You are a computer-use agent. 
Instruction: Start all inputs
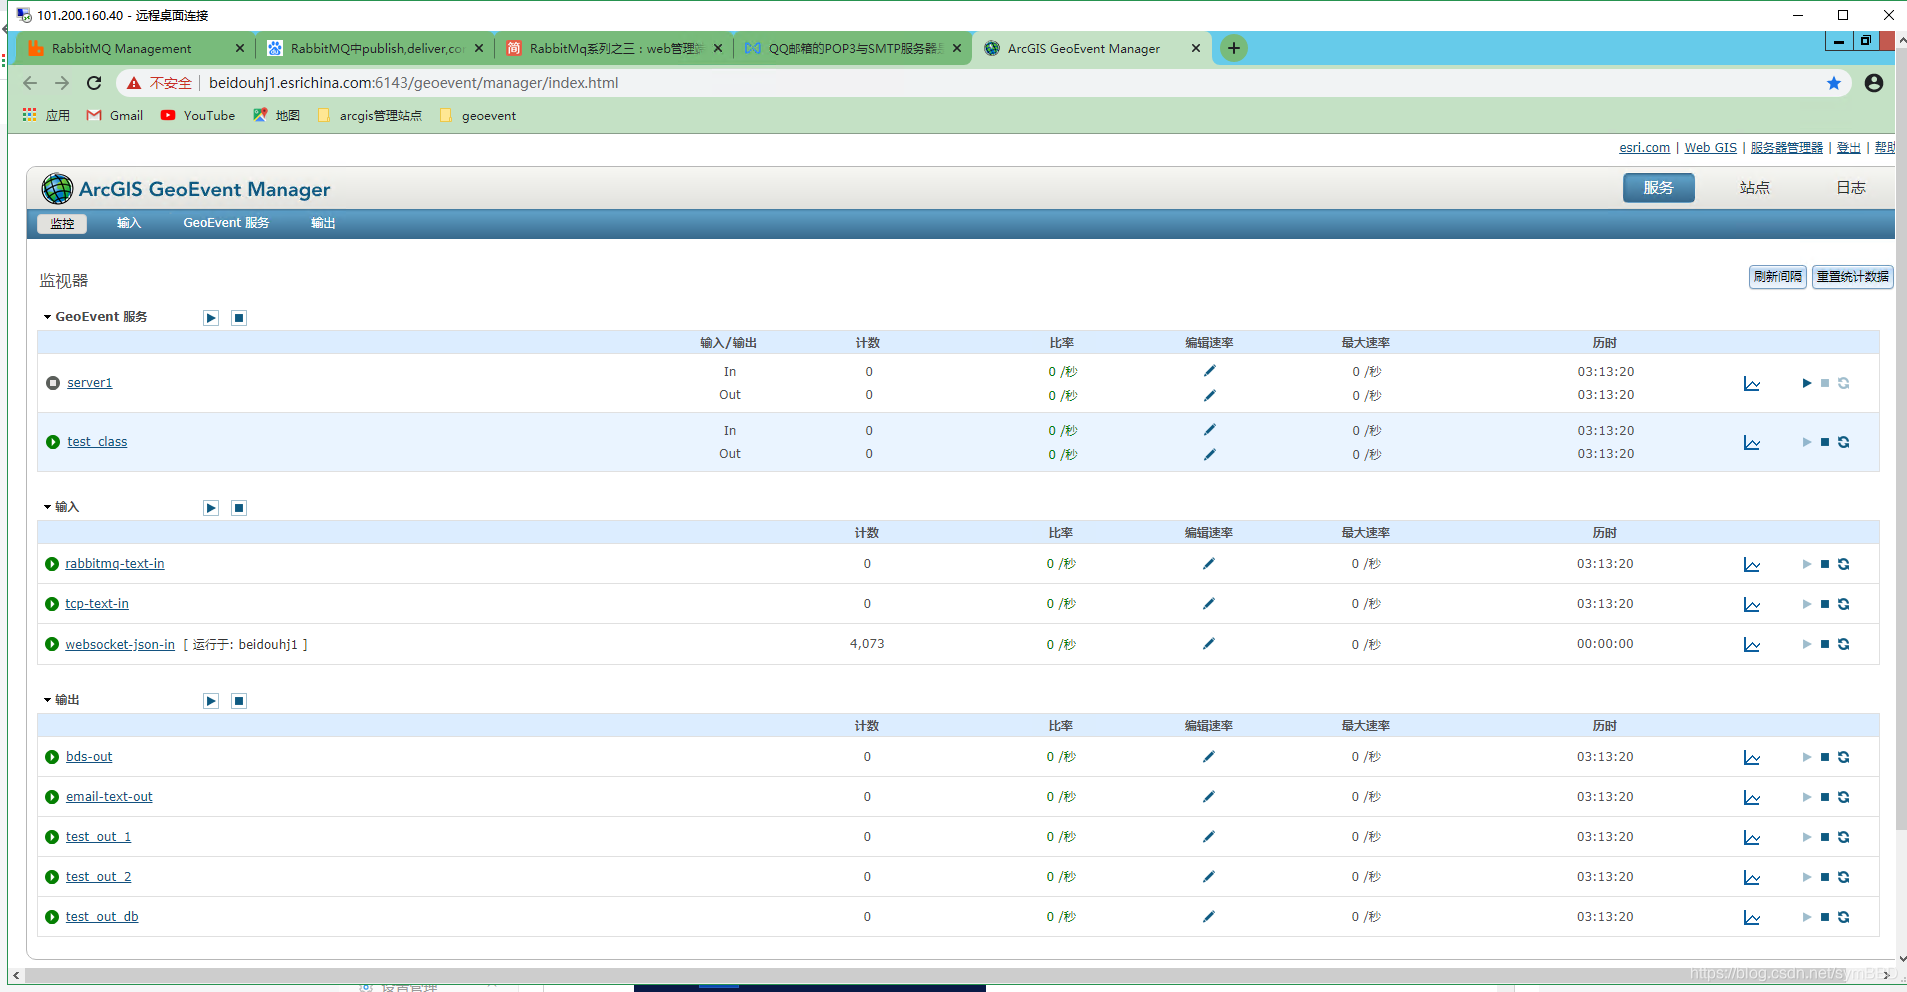pyautogui.click(x=211, y=508)
